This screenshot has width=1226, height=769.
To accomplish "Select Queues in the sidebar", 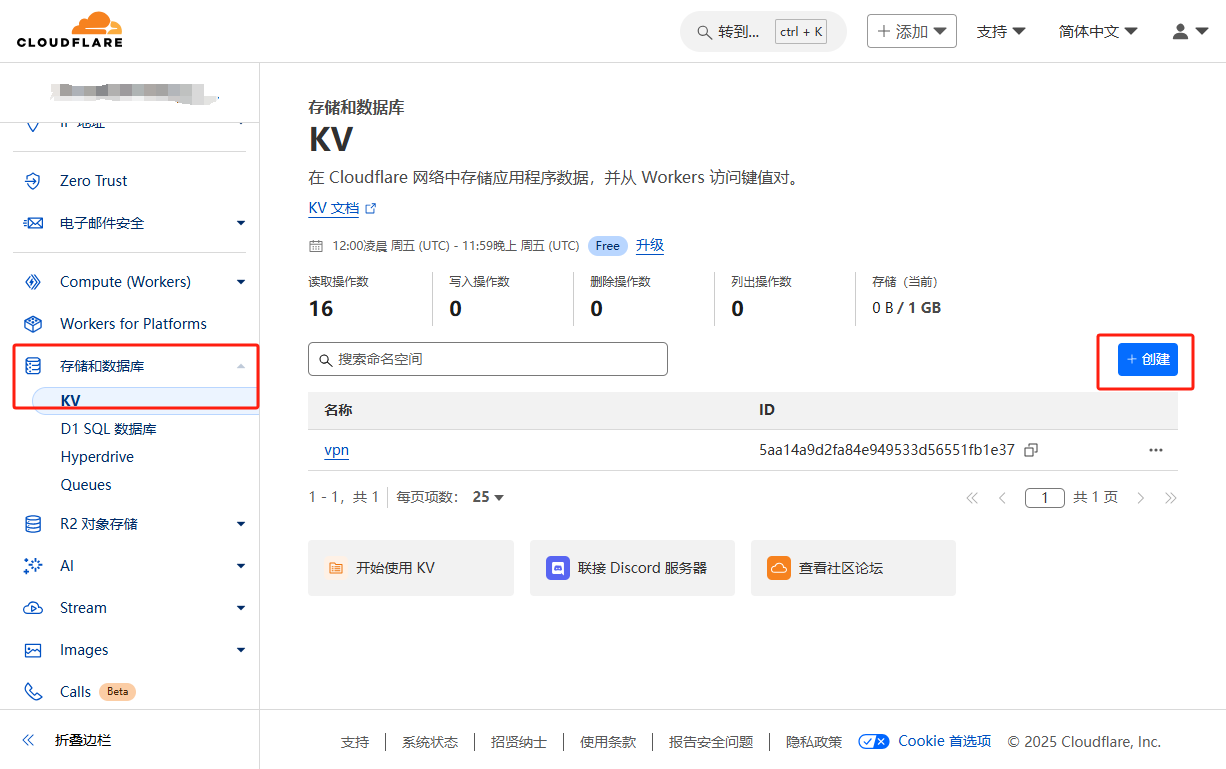I will pyautogui.click(x=86, y=485).
